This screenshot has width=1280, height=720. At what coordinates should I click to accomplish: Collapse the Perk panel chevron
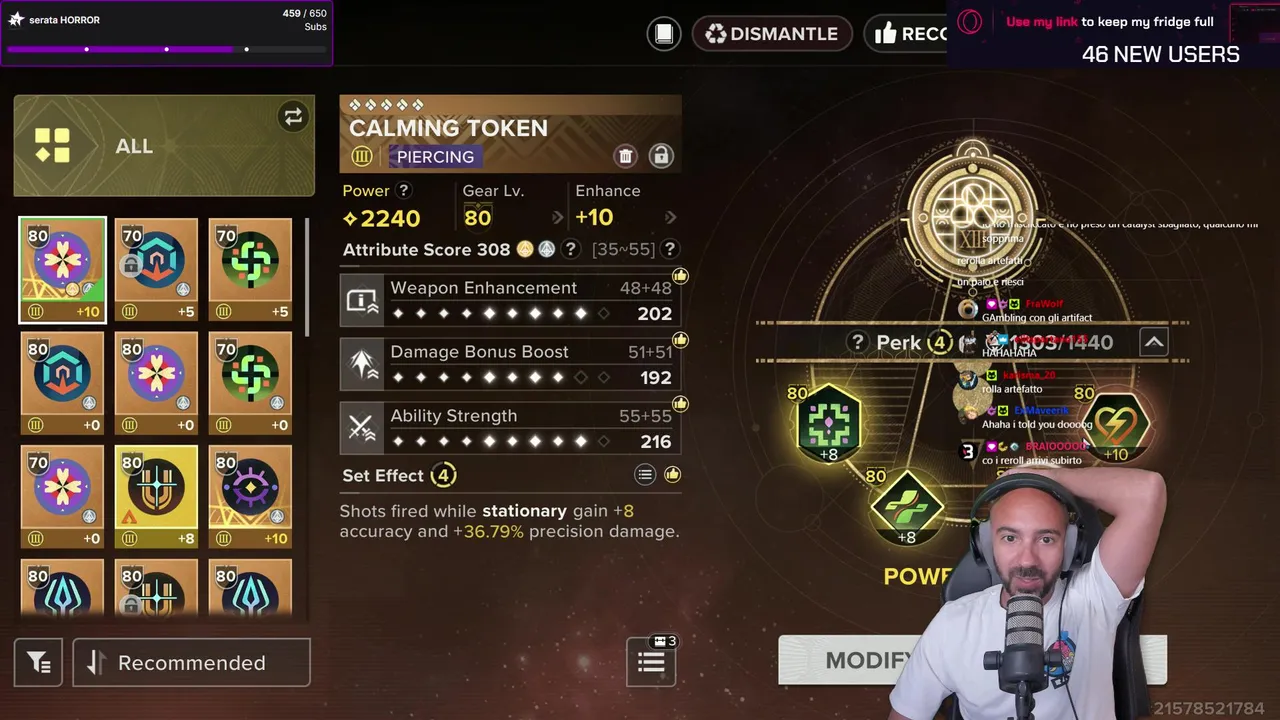pos(1153,342)
